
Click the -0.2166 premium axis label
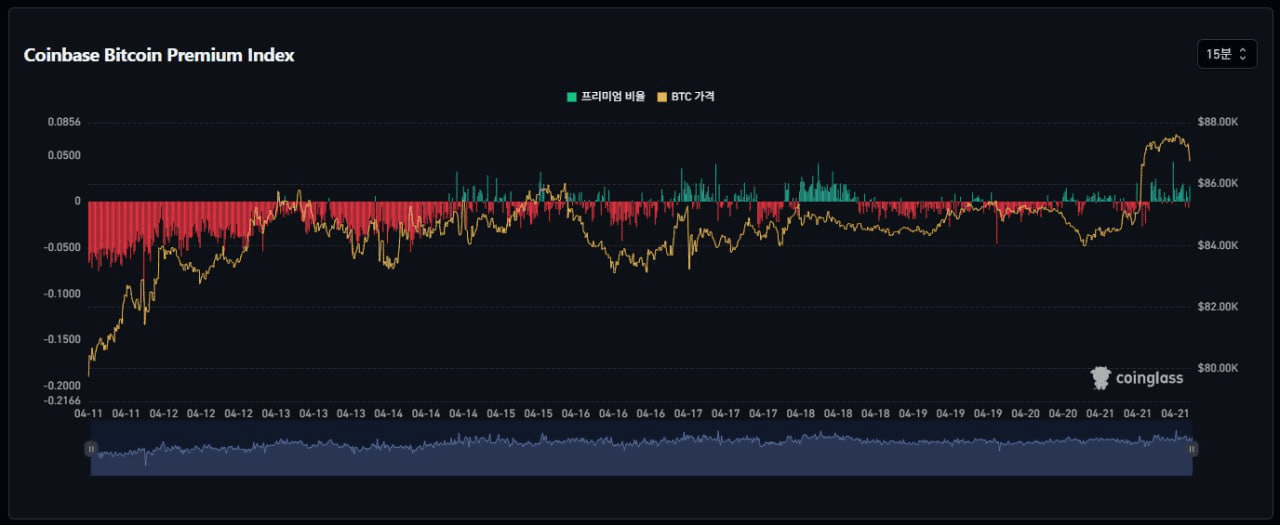pos(62,400)
